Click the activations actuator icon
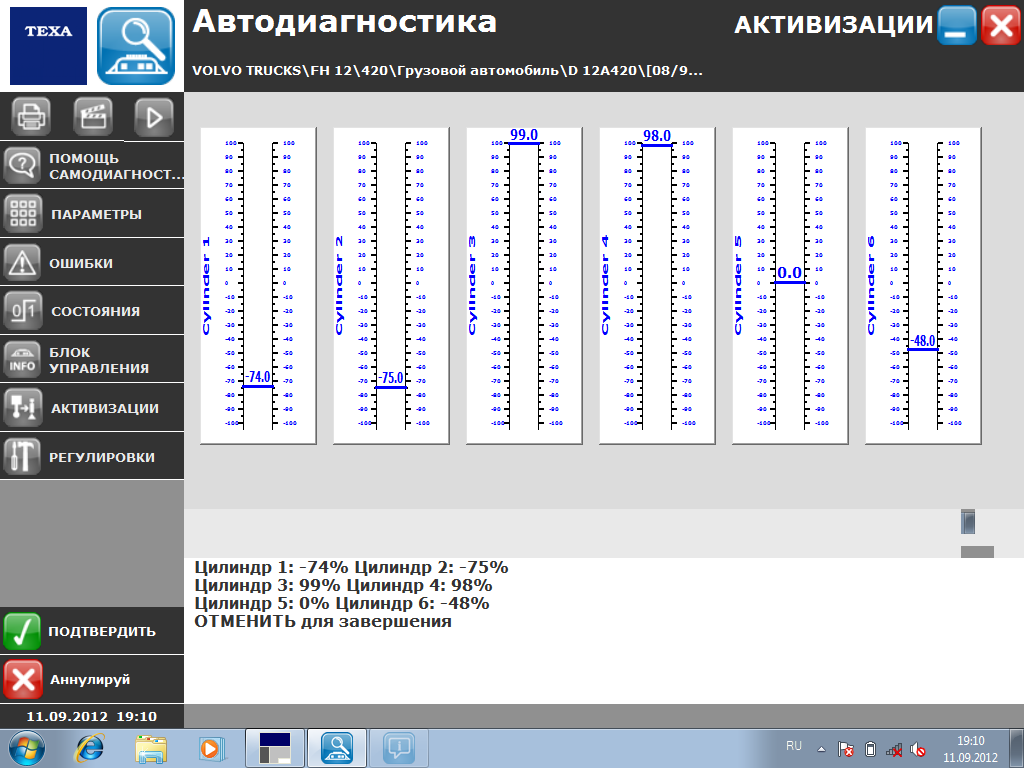The height and width of the screenshot is (768, 1024). pos(23,408)
